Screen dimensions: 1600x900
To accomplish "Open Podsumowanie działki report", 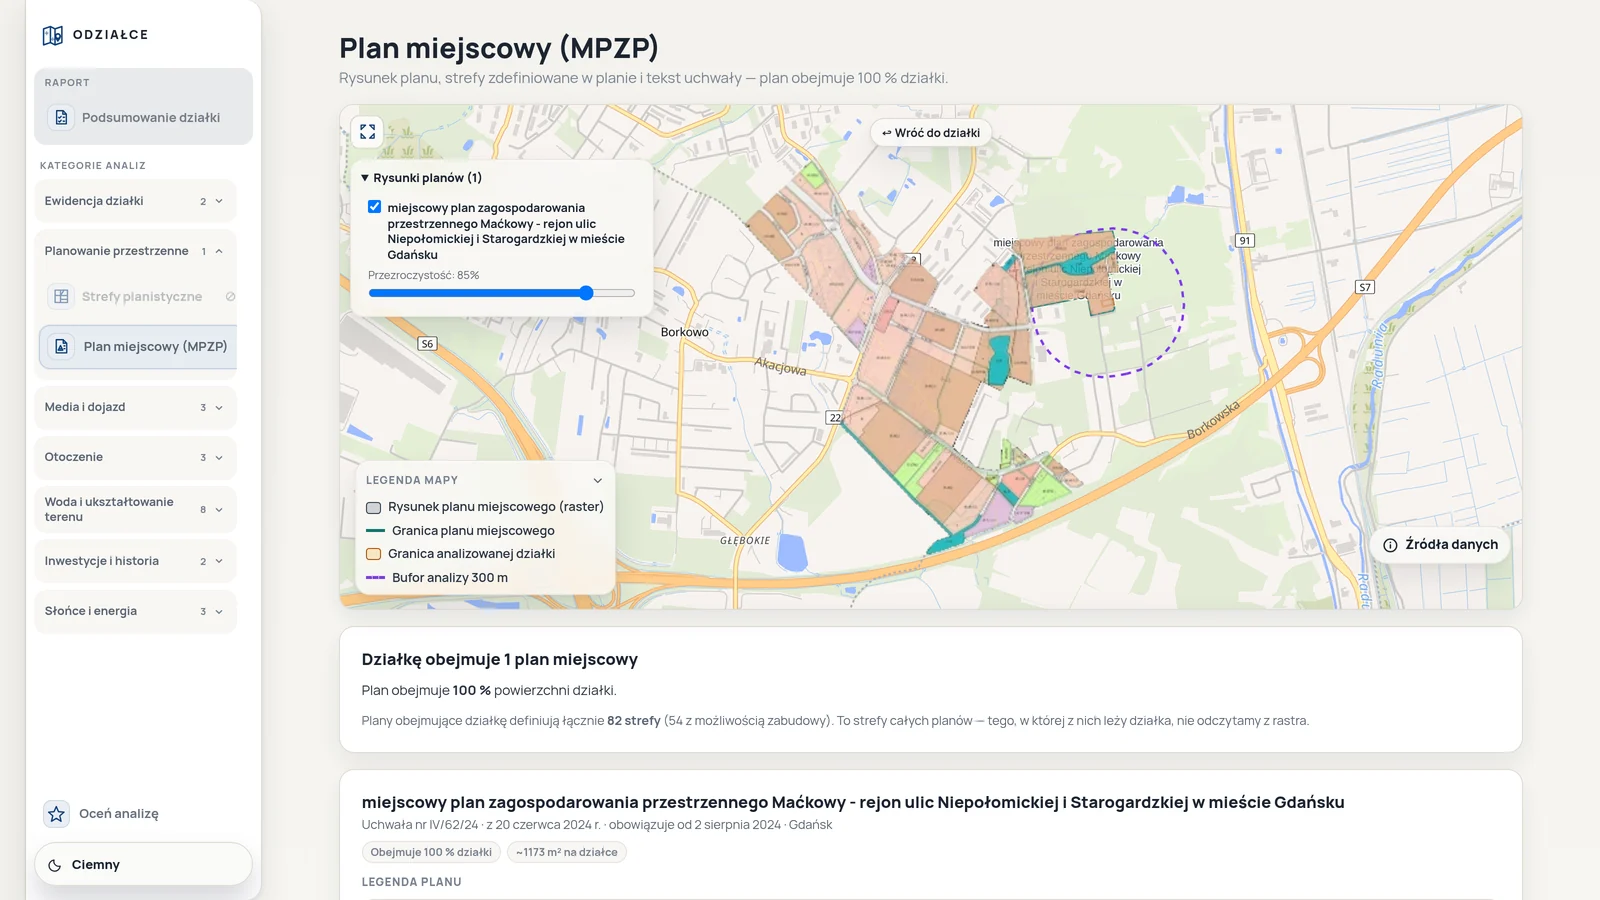I will point(143,118).
